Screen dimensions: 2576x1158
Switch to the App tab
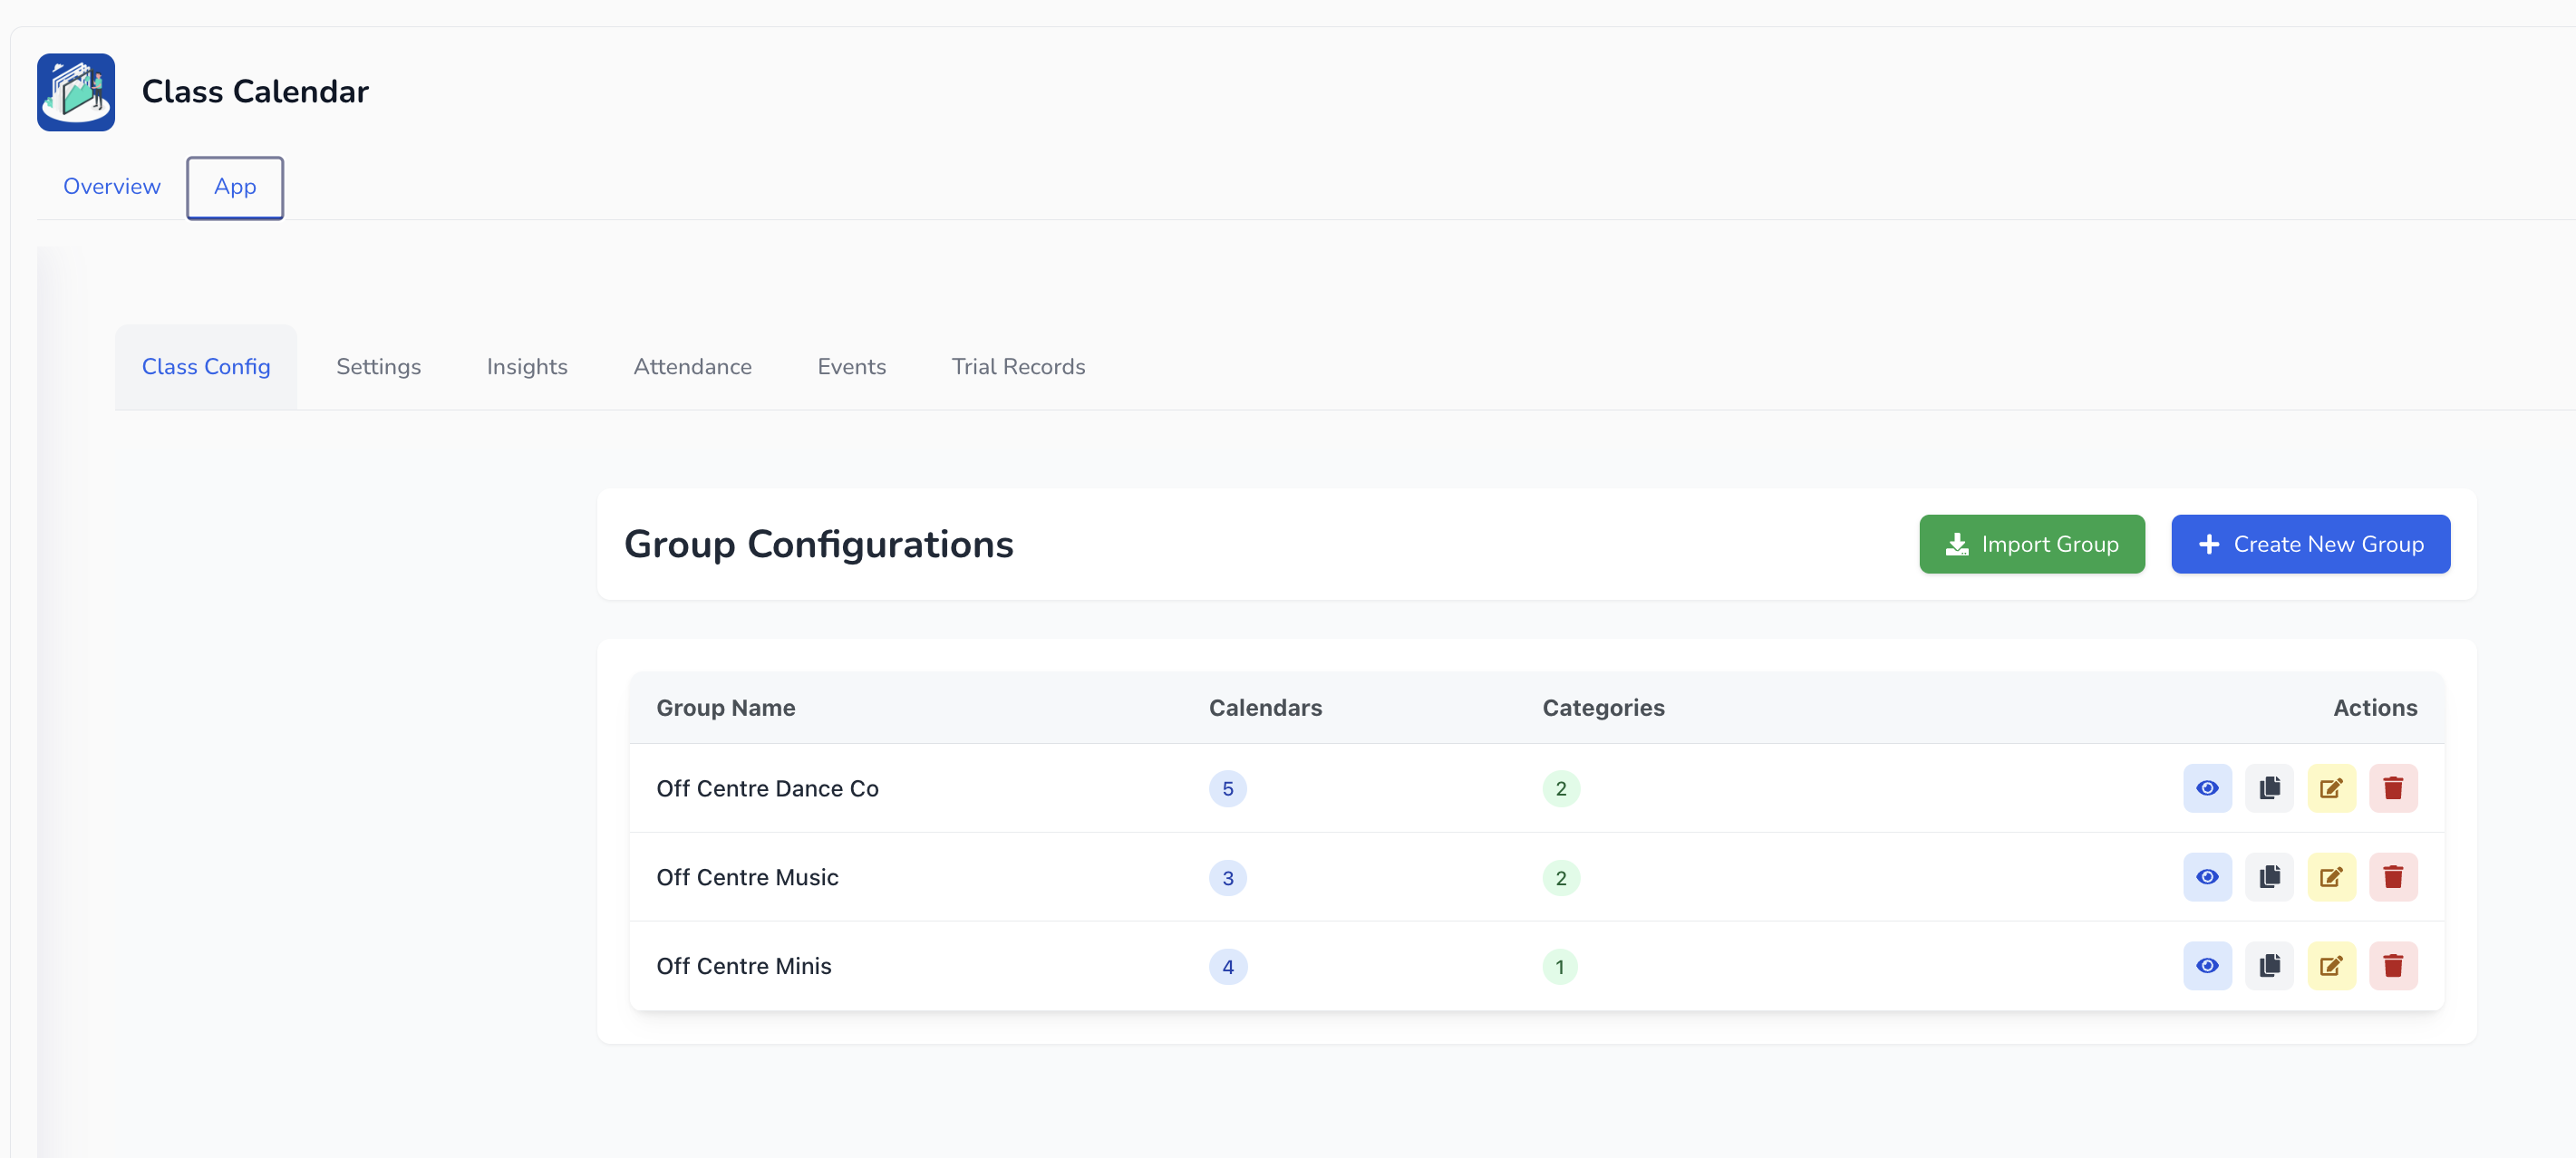235,187
